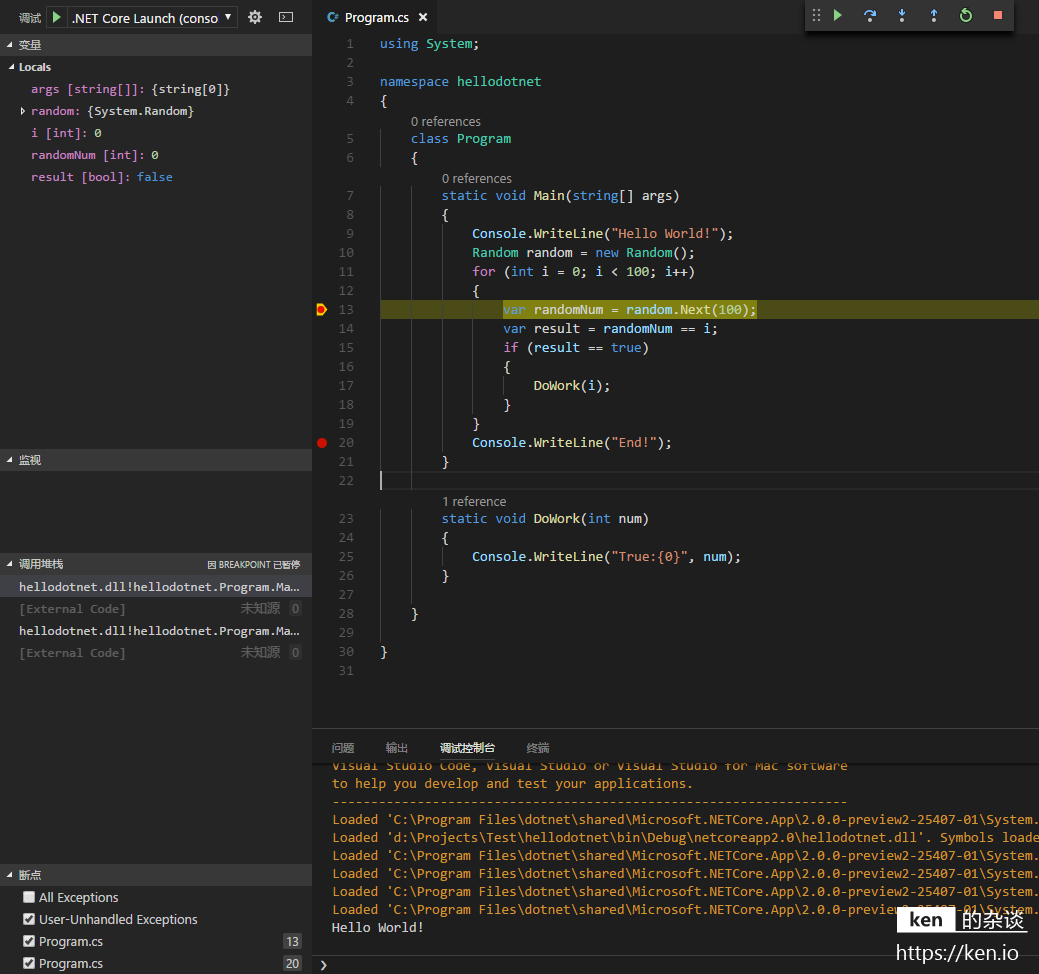Expand the random variable tree node
Image resolution: width=1039 pixels, height=974 pixels.
[x=23, y=111]
